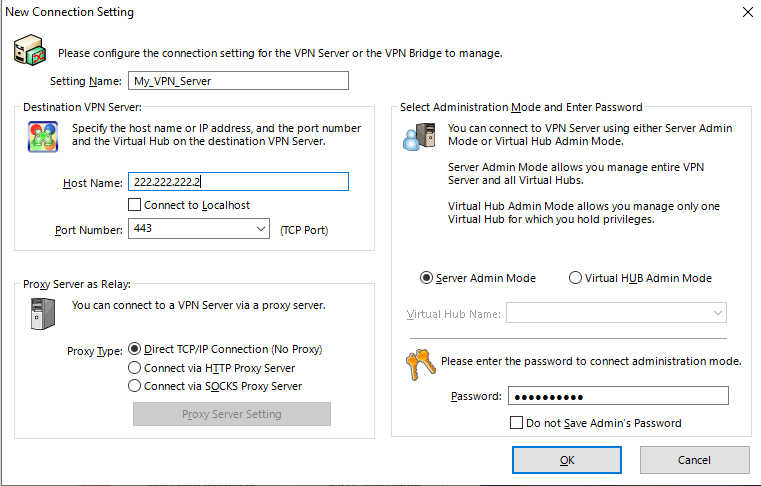761x486 pixels.
Task: Click the 'Host Name:' label
Action: click(93, 183)
